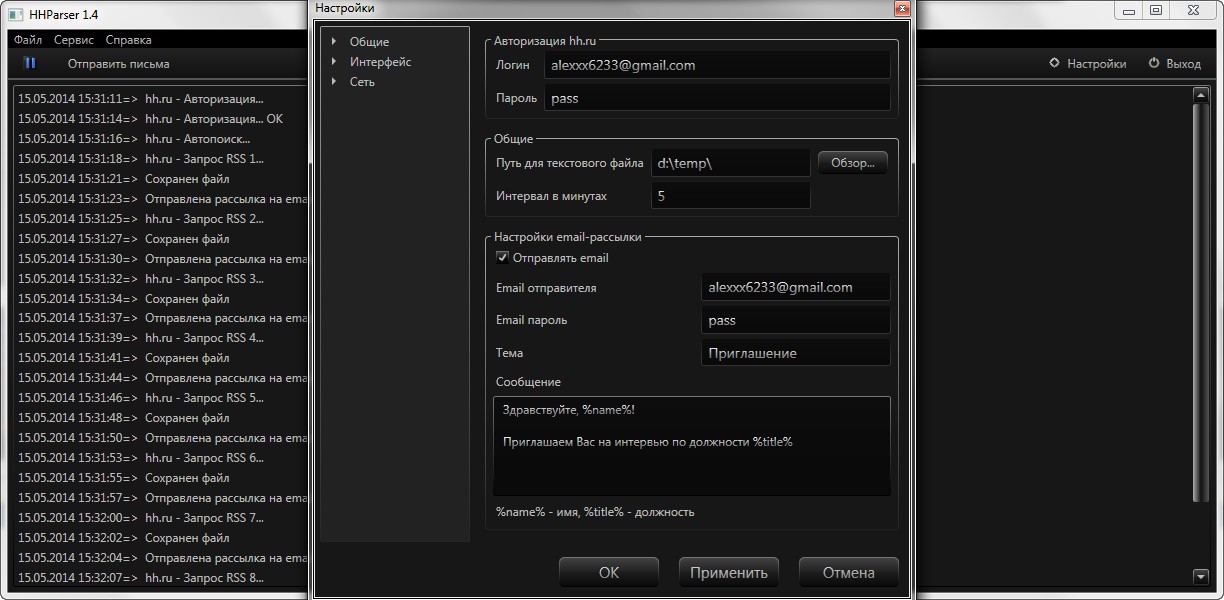1224x600 pixels.
Task: Select the 15:31:11 Авторизация log row
Action: coord(140,99)
